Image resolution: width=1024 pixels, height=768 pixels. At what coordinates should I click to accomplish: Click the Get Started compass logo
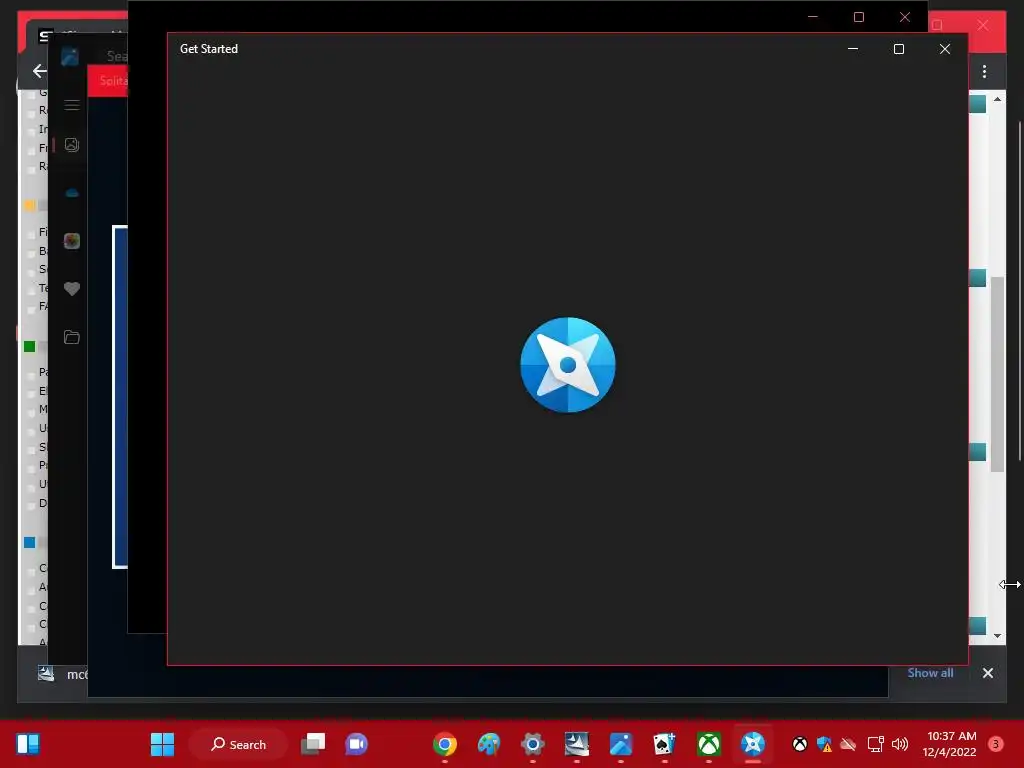568,365
